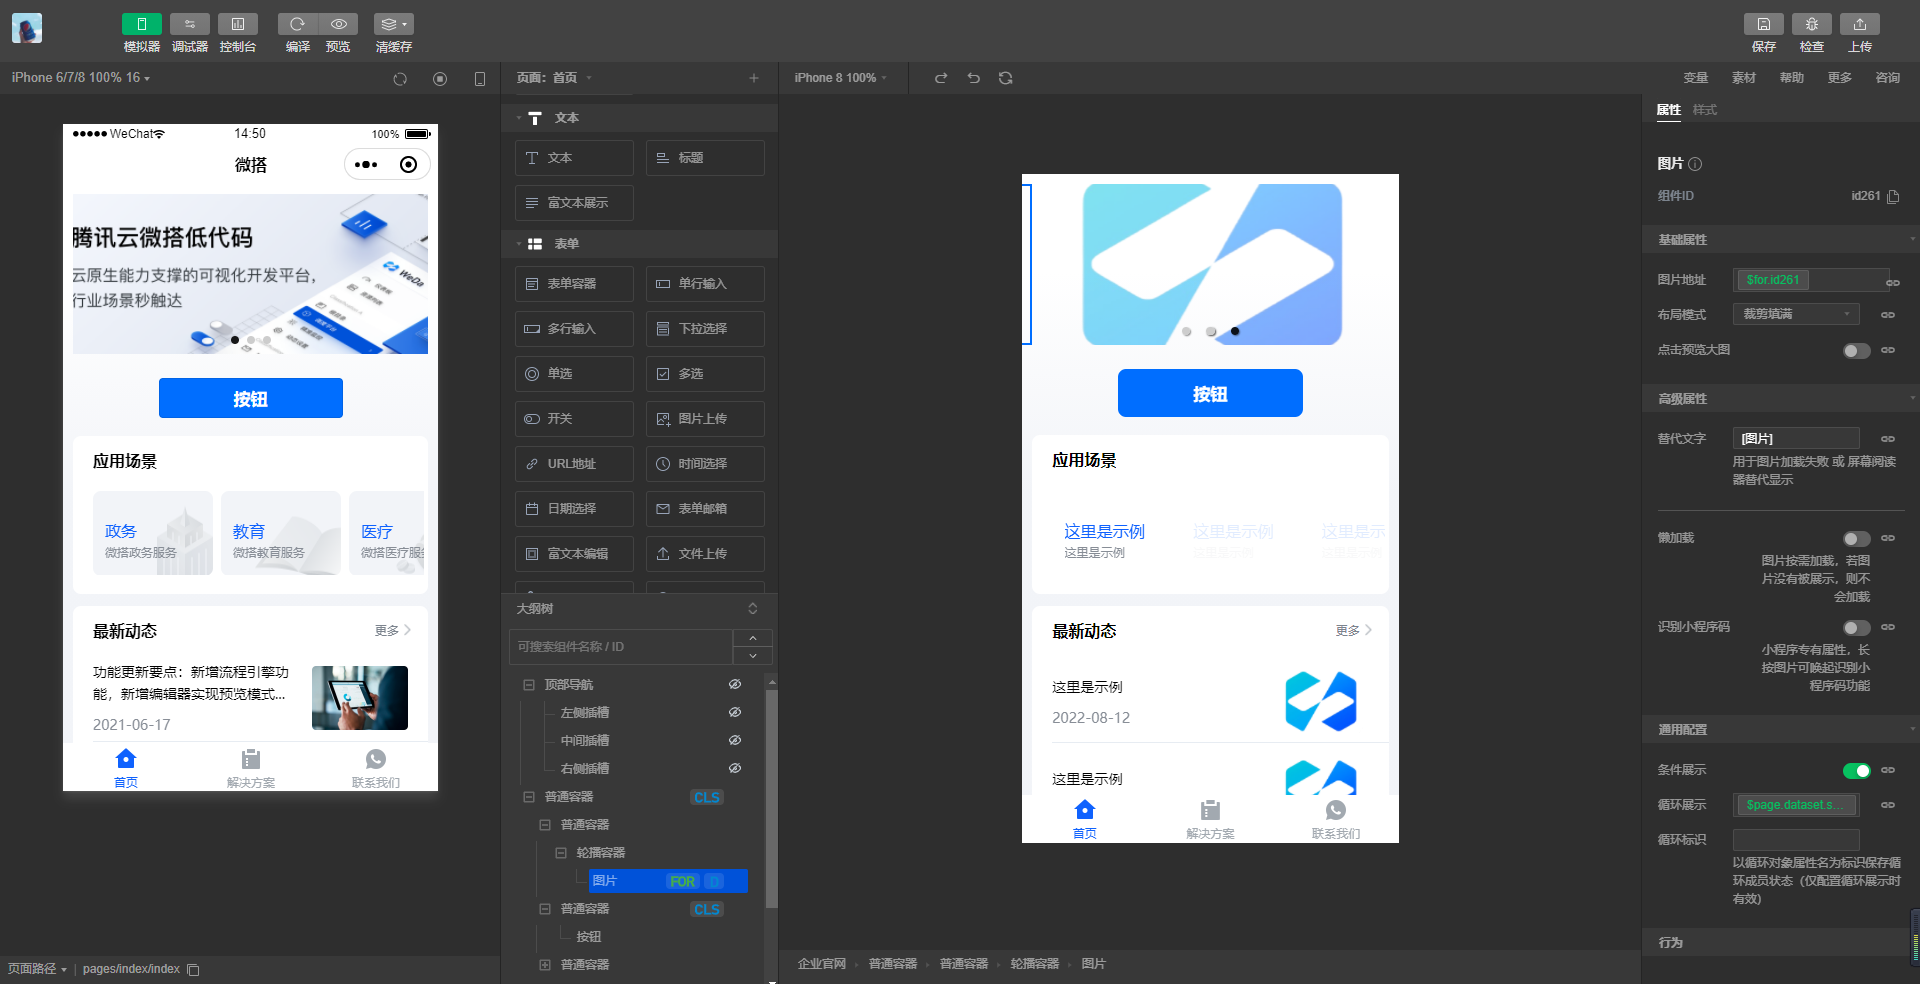
Task: Disable the 条件展示 switch
Action: pos(1857,771)
